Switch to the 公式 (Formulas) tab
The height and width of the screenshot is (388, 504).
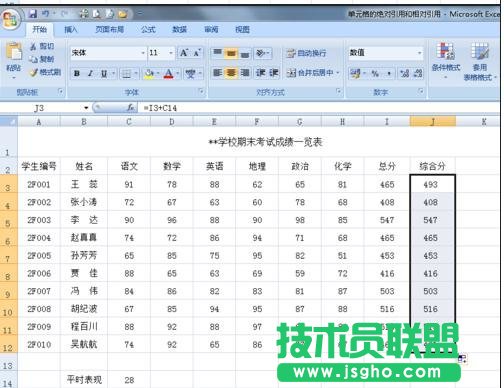click(148, 30)
